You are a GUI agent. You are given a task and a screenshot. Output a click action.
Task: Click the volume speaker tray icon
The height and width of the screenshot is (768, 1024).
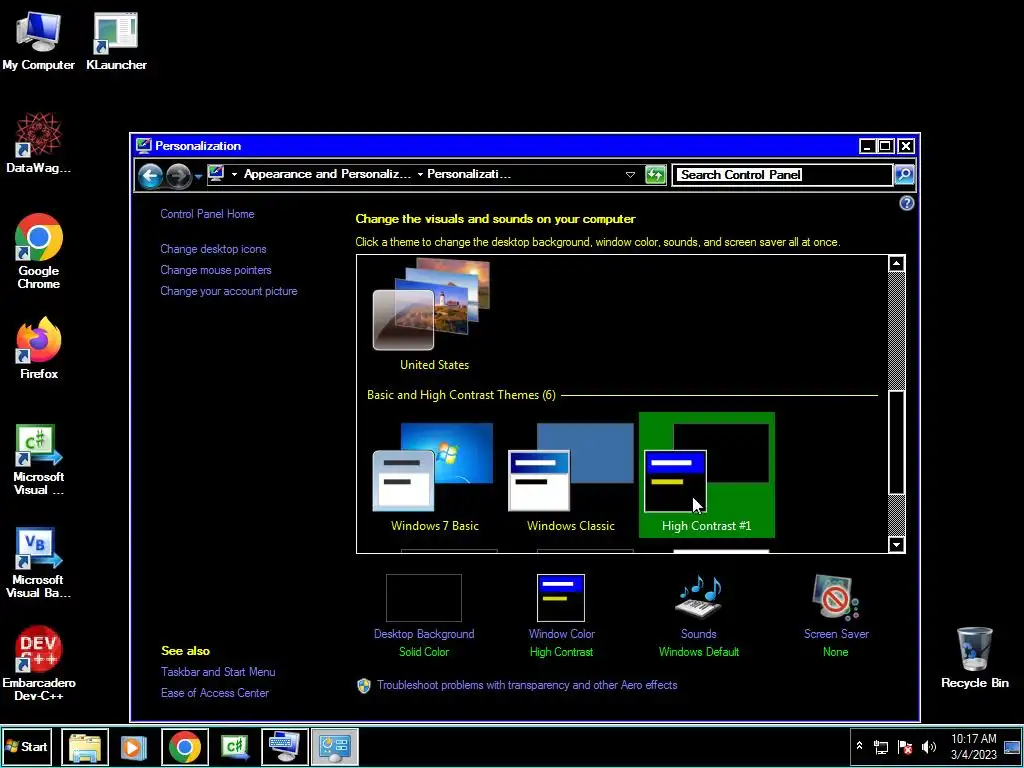click(x=929, y=746)
